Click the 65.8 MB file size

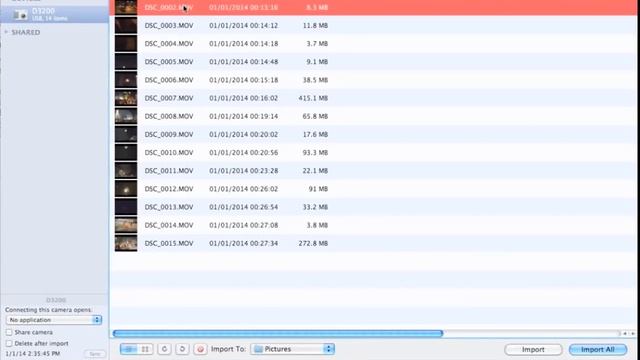coord(315,116)
